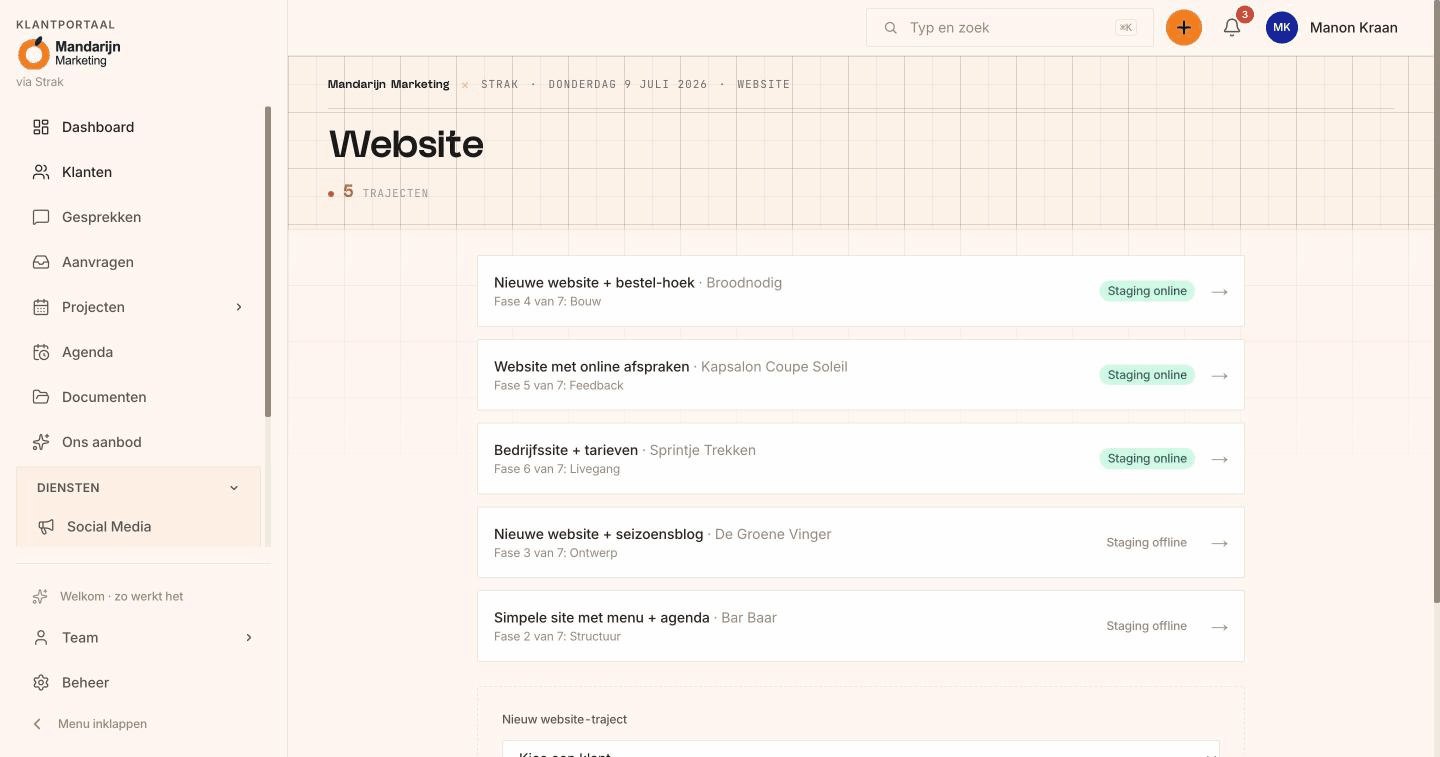Screen dimensions: 1440x757
Task: Open Documenten in the sidebar
Action: click(x=104, y=397)
